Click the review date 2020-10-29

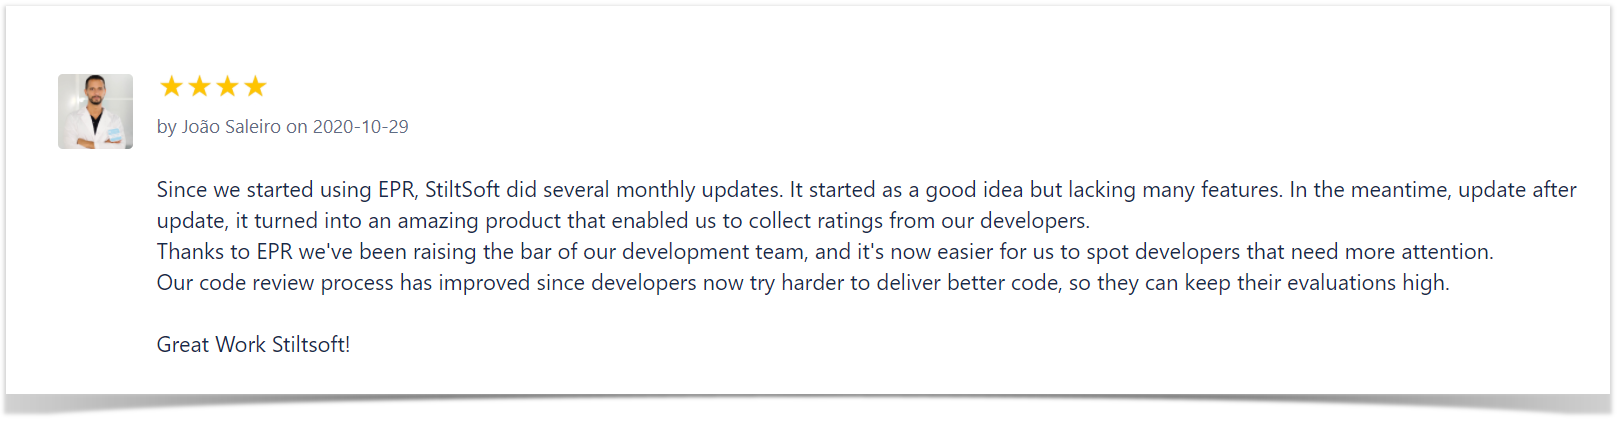click(361, 127)
